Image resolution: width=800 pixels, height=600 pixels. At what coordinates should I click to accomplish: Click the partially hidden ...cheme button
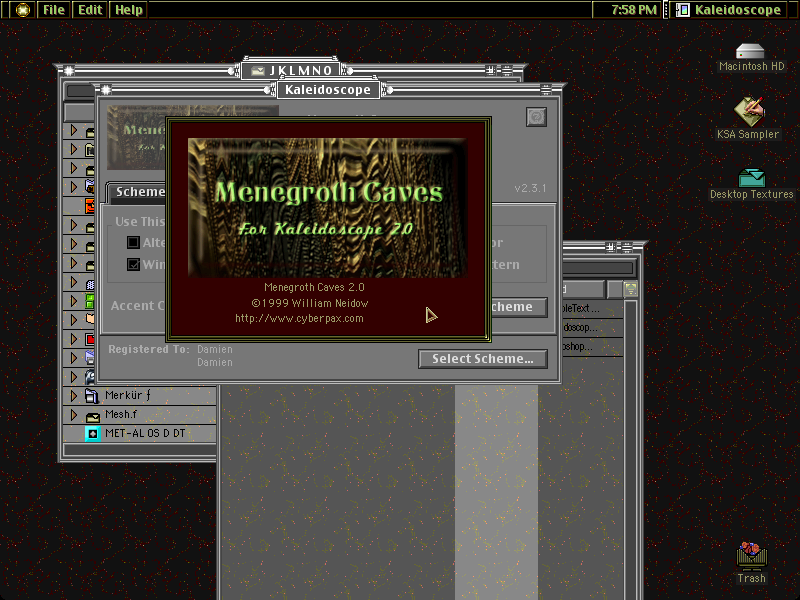tap(519, 307)
